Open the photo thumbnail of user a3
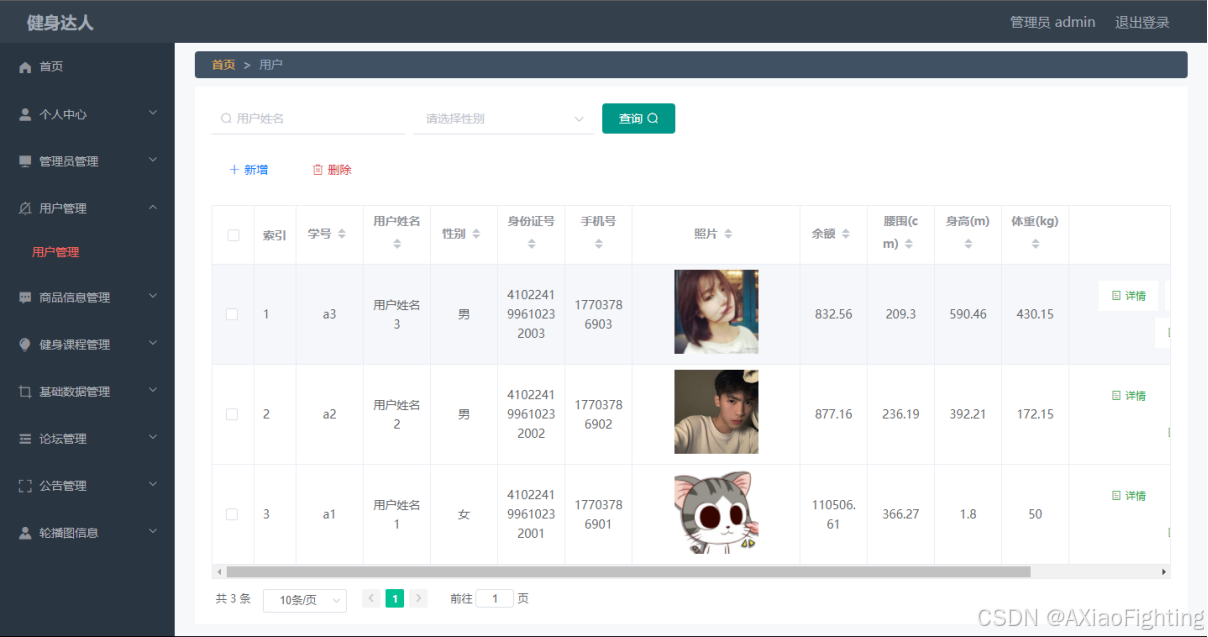The image size is (1208, 637). pyautogui.click(x=716, y=312)
